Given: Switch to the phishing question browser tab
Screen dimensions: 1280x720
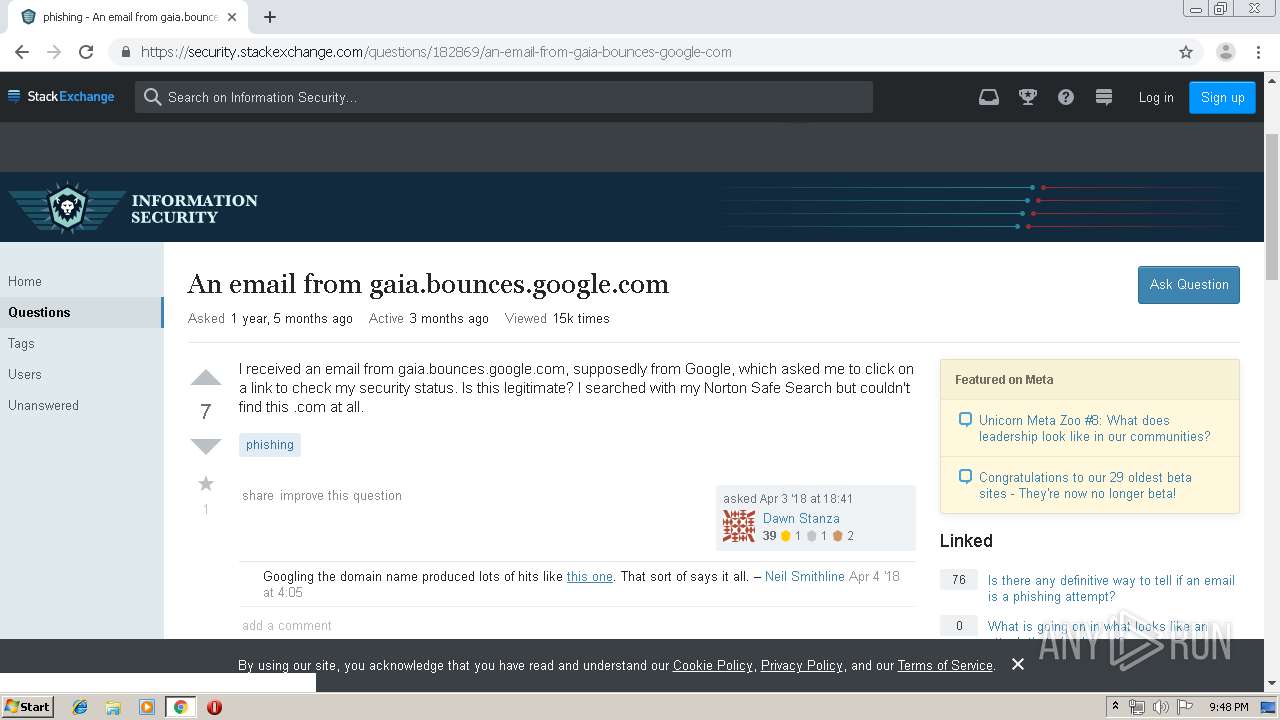Looking at the screenshot, I should coord(128,17).
